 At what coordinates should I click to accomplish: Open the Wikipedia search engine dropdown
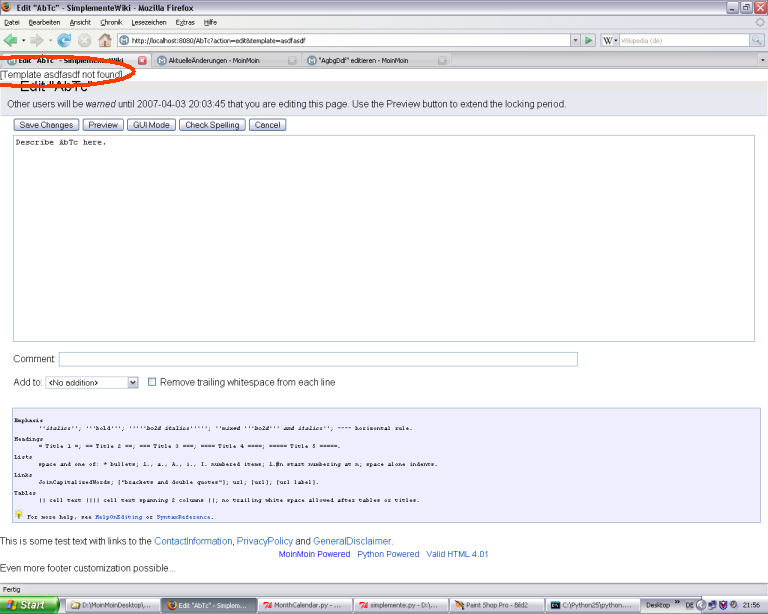[609, 40]
